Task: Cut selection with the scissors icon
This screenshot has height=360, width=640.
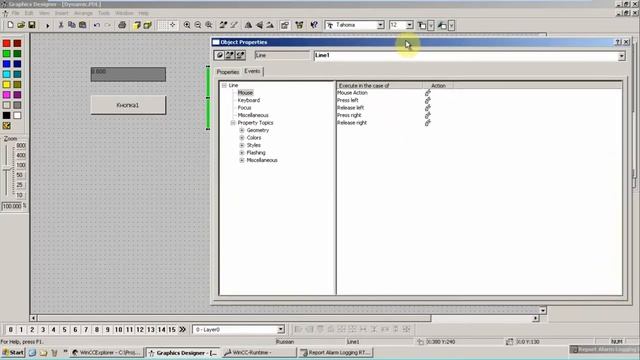Action: pyautogui.click(x=61, y=25)
